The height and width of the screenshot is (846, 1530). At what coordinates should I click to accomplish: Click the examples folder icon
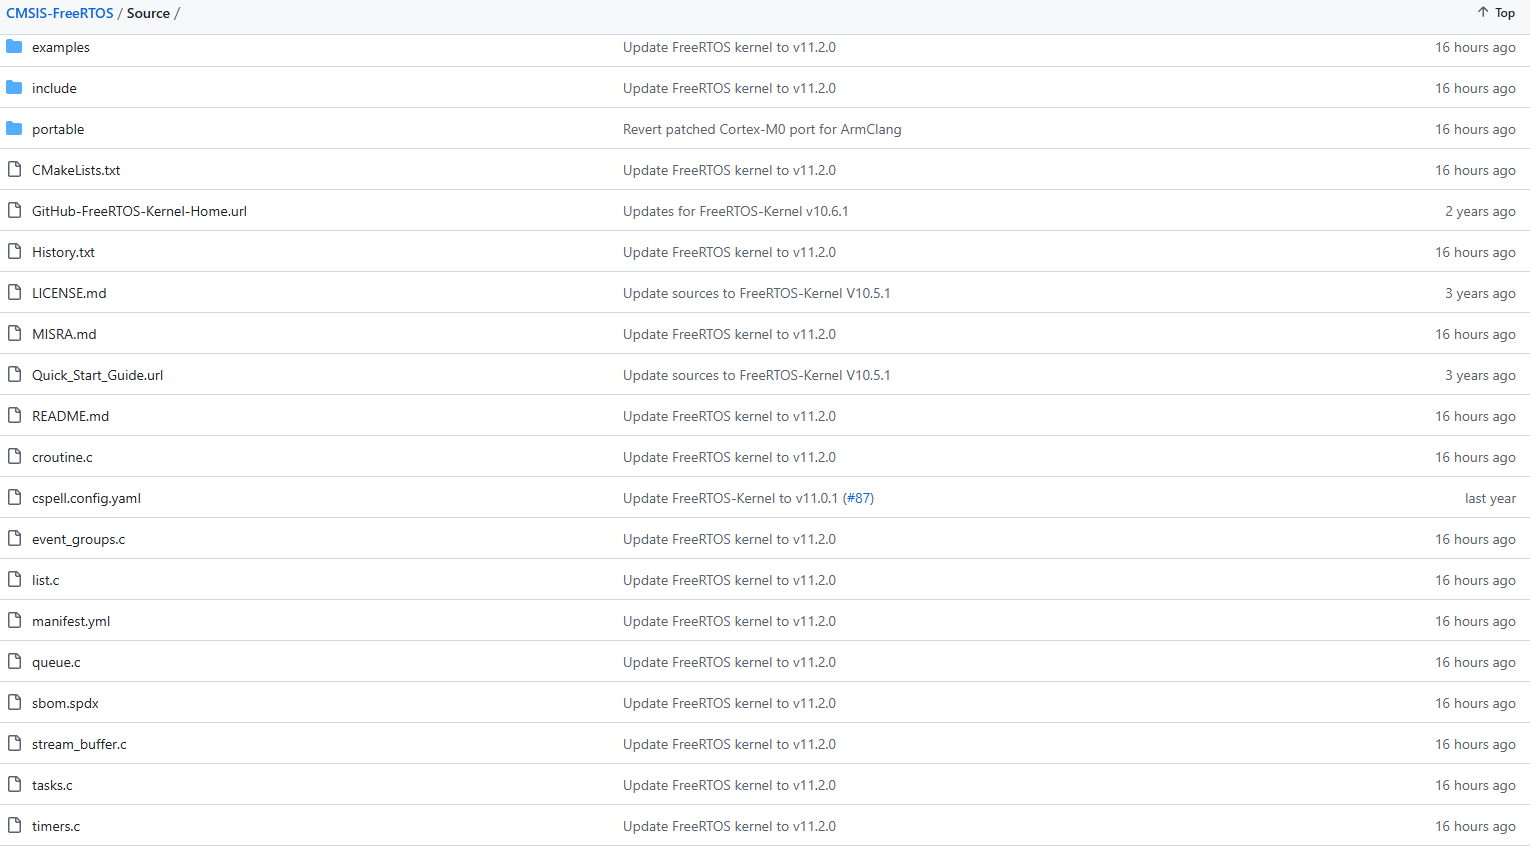14,47
